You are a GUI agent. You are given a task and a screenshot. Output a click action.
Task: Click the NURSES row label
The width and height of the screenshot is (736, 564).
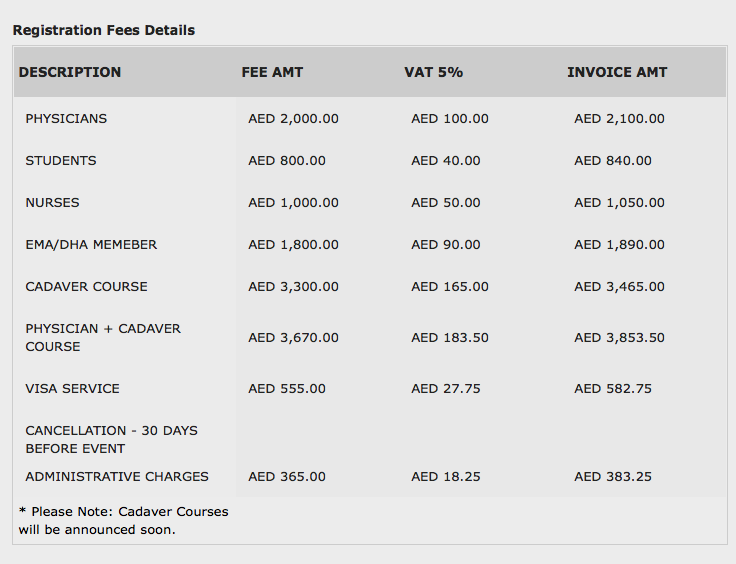[52, 202]
